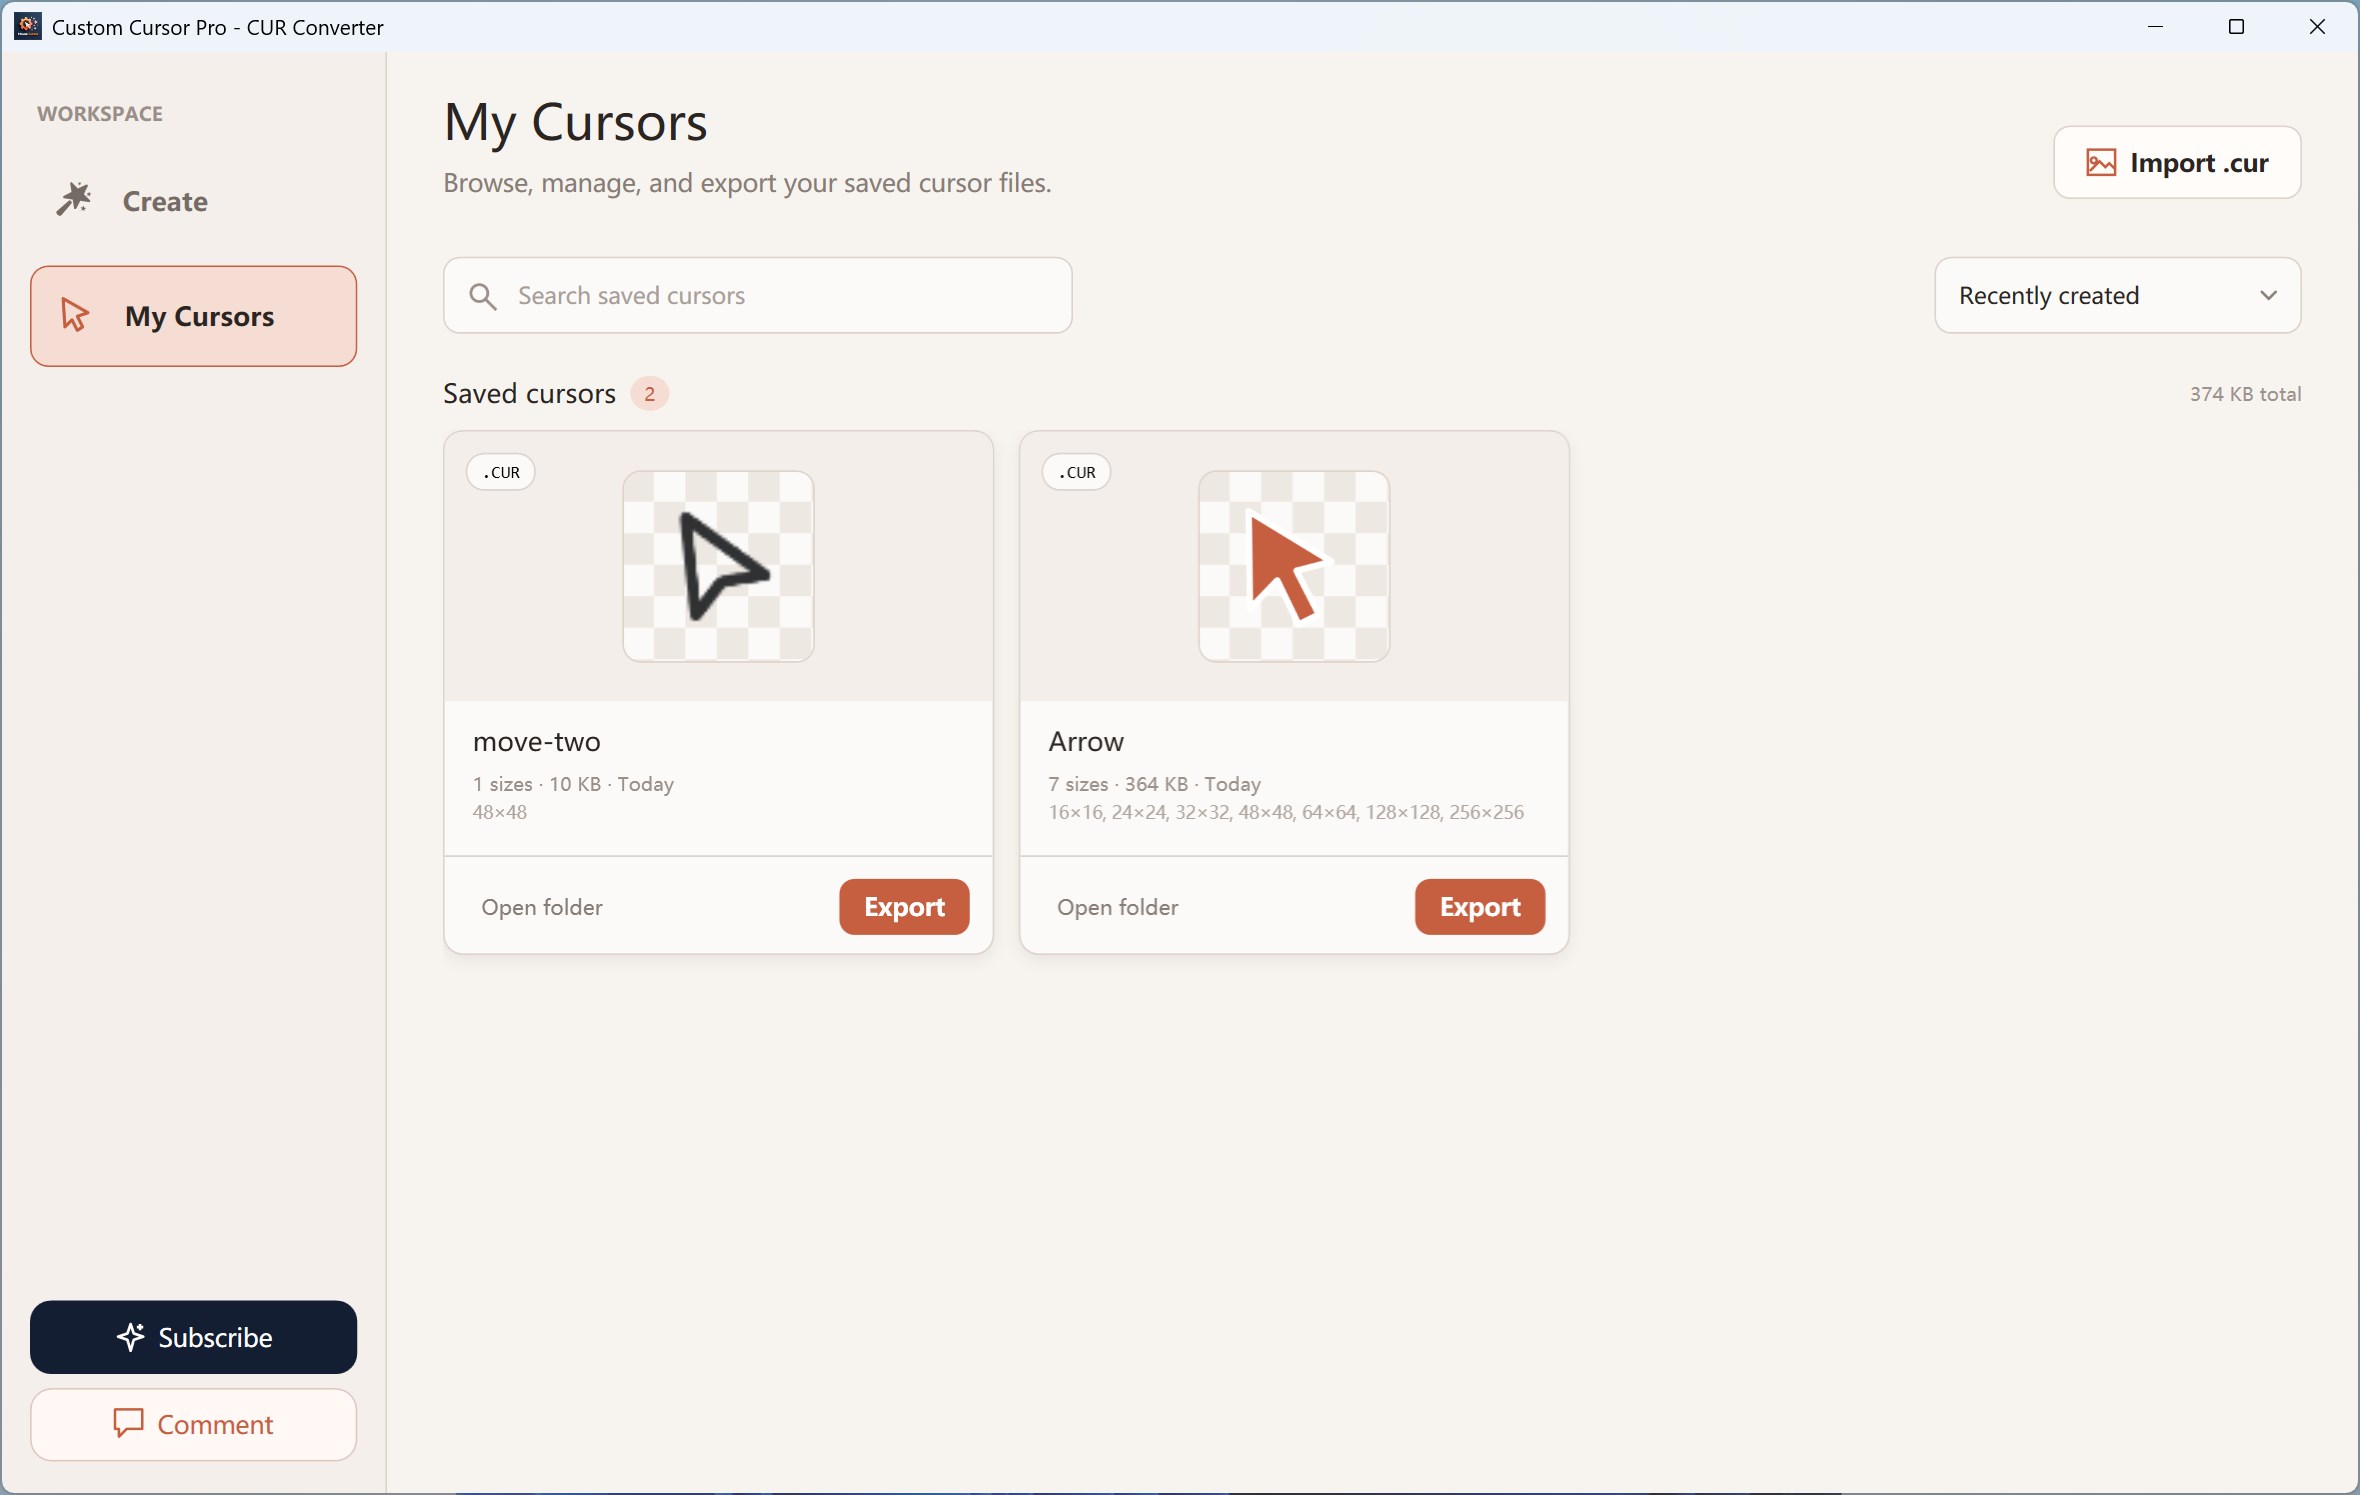This screenshot has height=1495, width=2360.
Task: Click the search magnifier icon
Action: pos(483,296)
